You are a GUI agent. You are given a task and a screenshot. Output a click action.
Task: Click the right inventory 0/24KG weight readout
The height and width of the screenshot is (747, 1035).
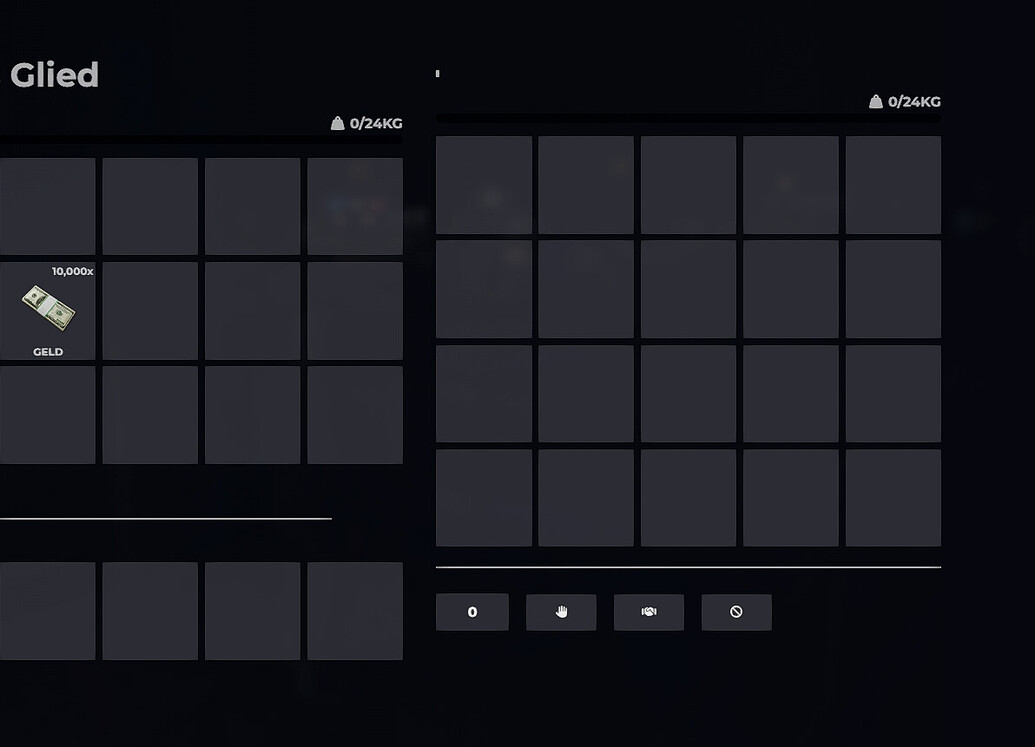point(908,100)
